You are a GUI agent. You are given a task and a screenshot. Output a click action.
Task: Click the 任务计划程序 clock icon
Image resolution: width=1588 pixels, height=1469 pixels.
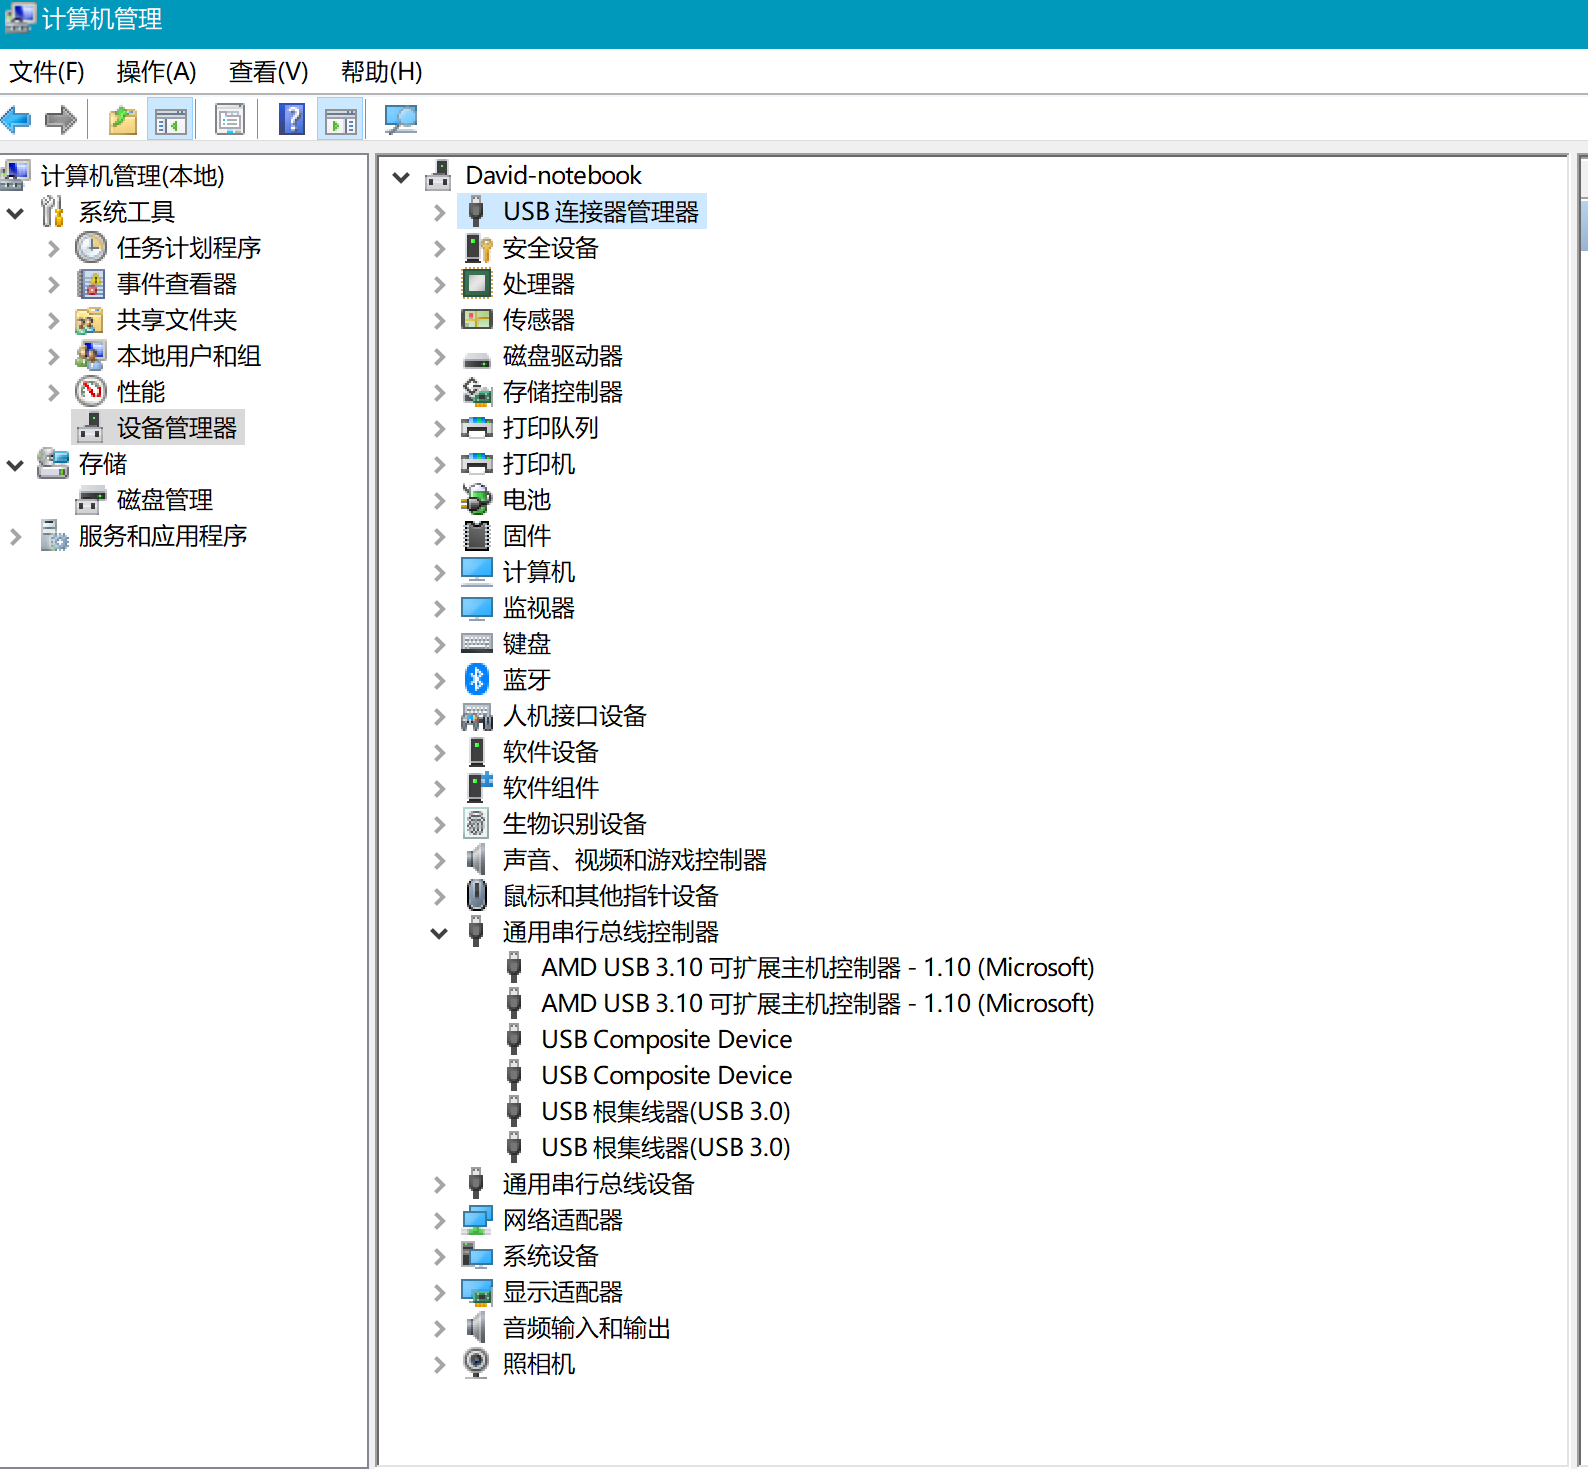pyautogui.click(x=91, y=248)
